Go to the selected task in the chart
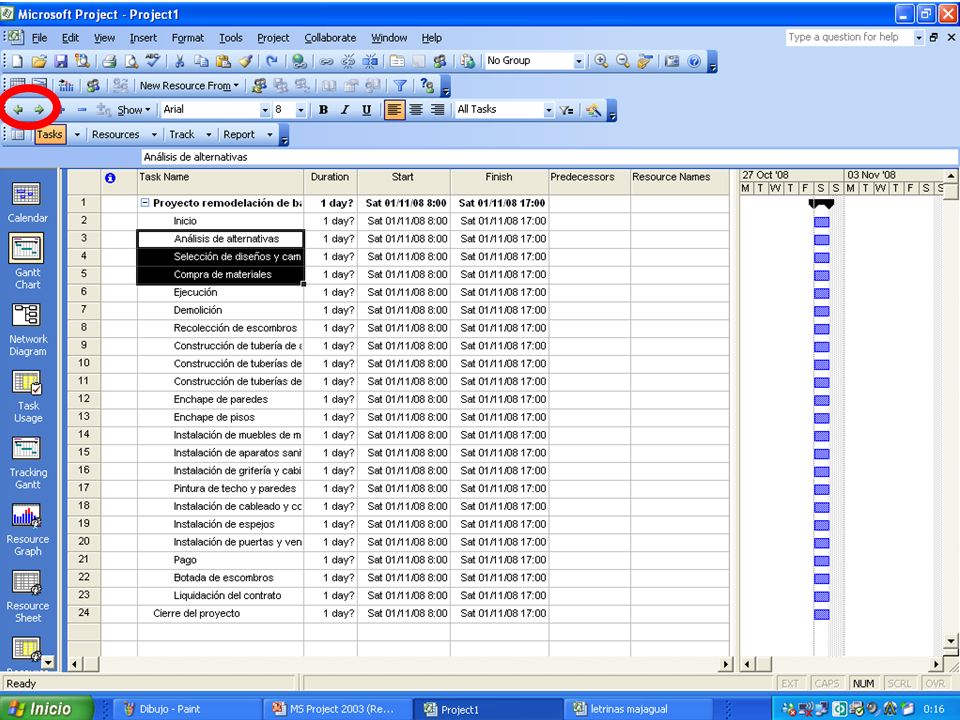 tap(644, 61)
